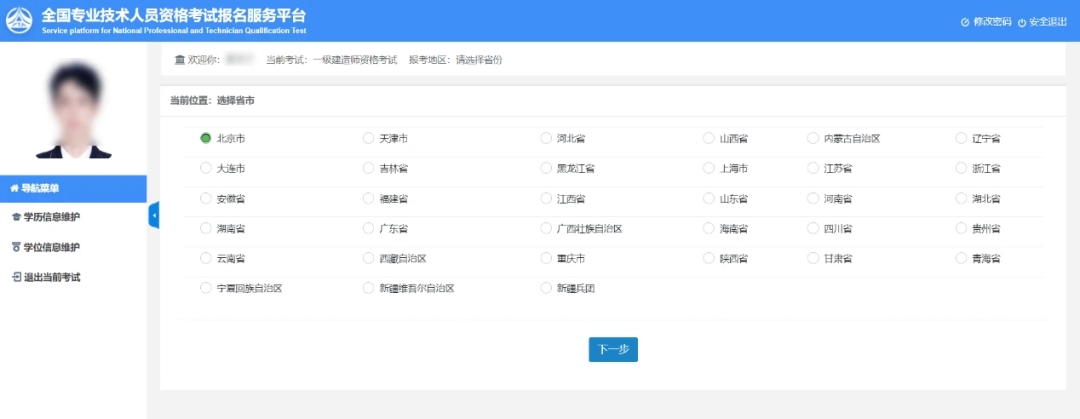Click the home icon beside 导航菜单
This screenshot has height=419, width=1080.
(x=14, y=188)
